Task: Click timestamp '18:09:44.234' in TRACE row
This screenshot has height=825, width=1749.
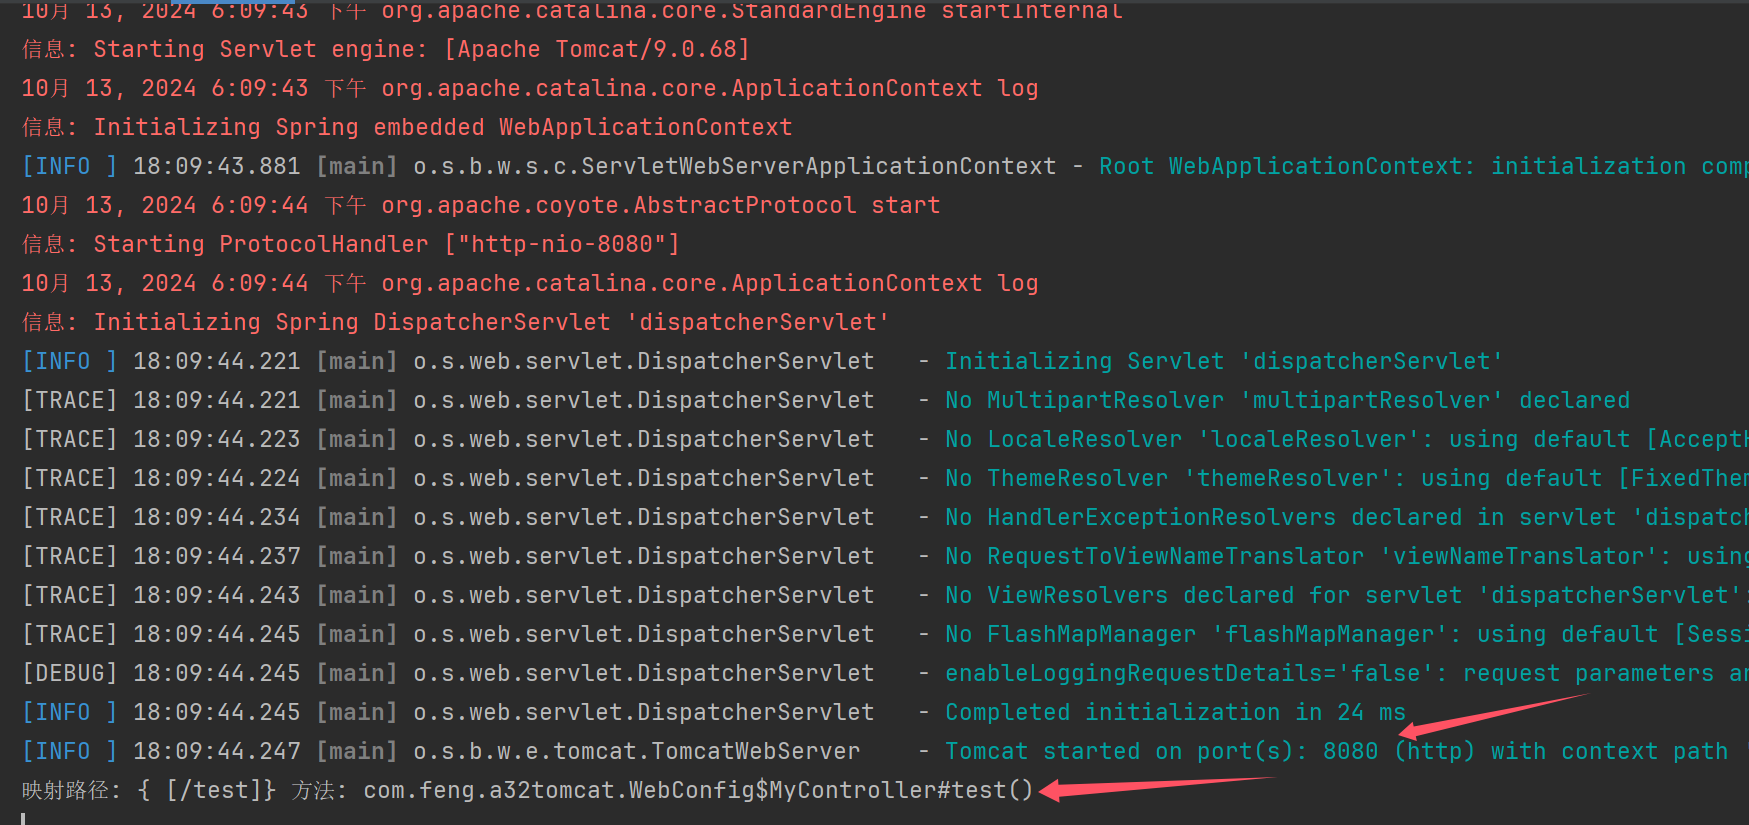Action: (217, 517)
